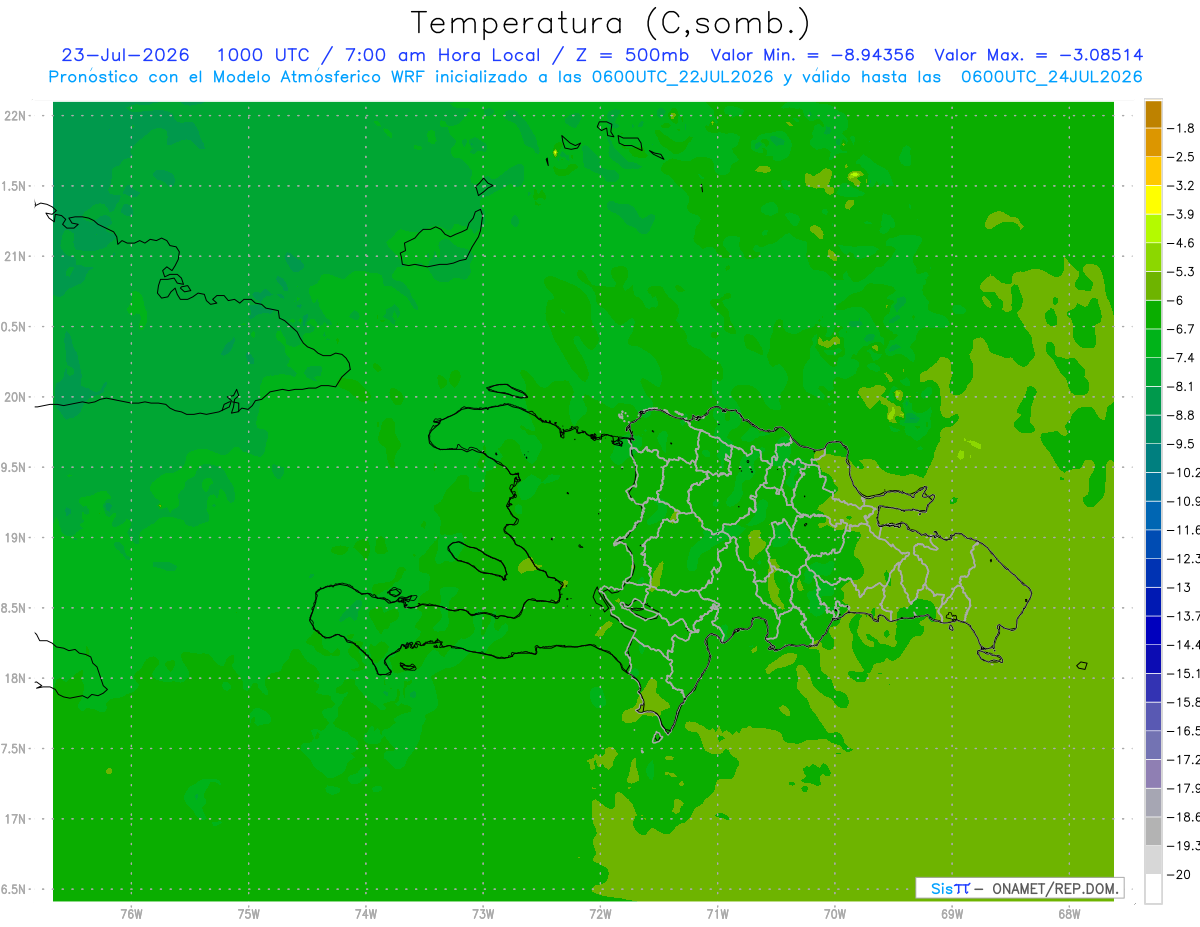
Task: Click gray legend swatch between -18.6 and -19.3
Action: [1153, 831]
